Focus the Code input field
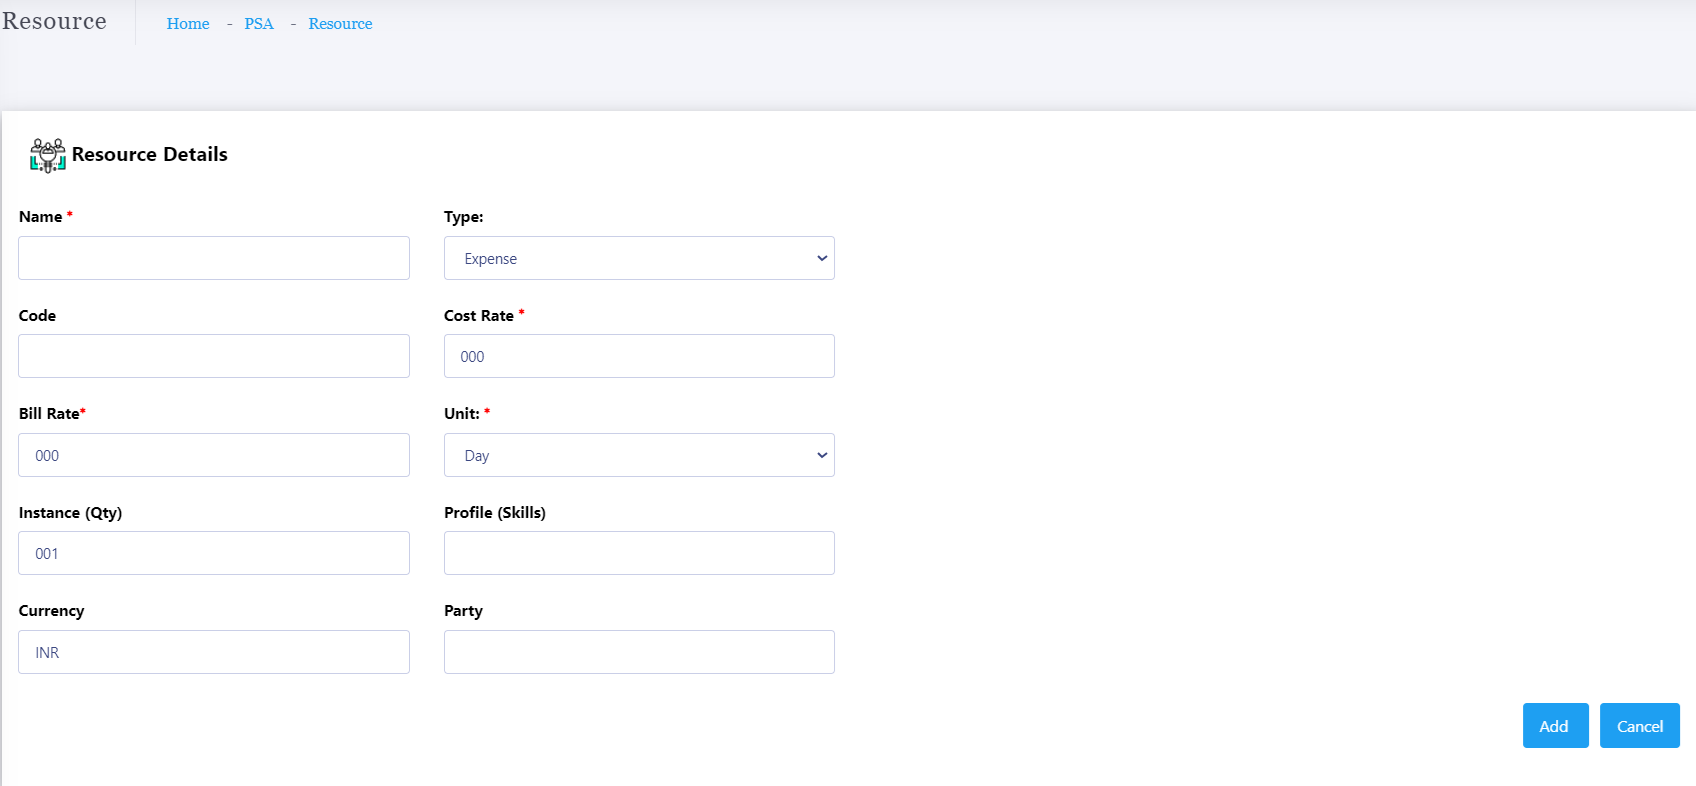The image size is (1696, 786). (214, 356)
